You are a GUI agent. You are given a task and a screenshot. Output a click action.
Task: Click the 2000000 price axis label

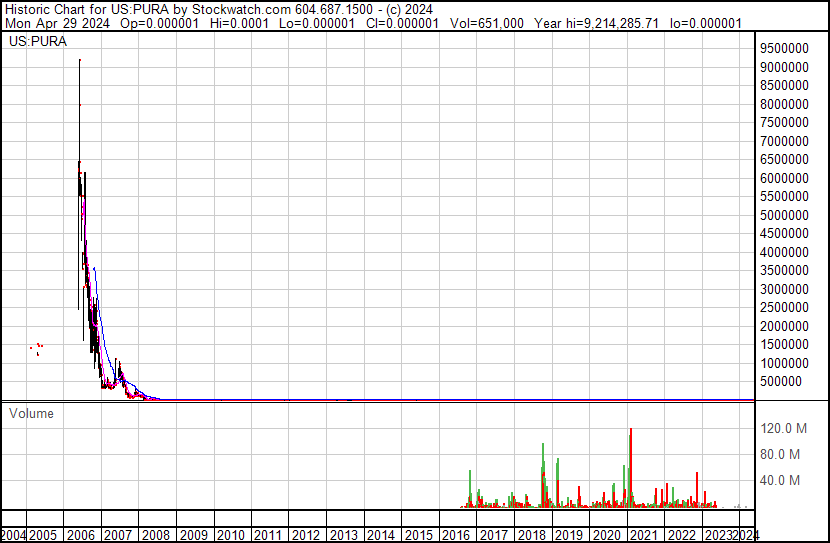[x=784, y=327]
